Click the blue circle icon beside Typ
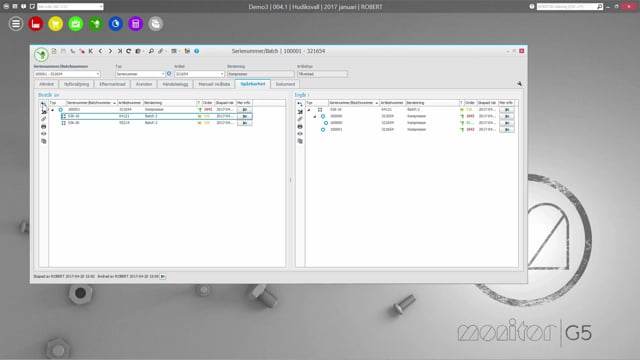This screenshot has width=640, height=360. (x=169, y=73)
